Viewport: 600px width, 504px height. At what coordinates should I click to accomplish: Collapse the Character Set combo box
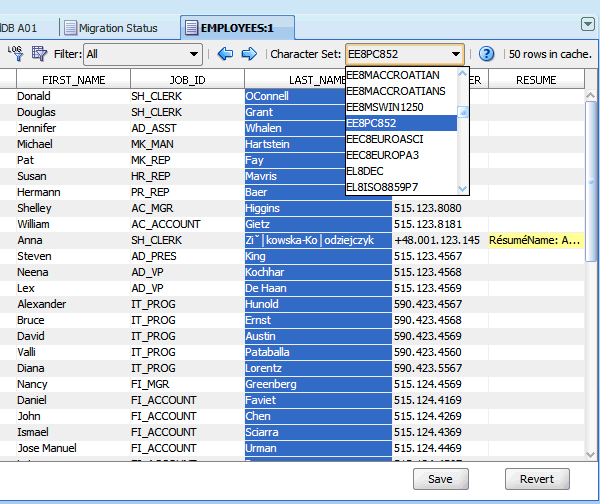coord(456,54)
